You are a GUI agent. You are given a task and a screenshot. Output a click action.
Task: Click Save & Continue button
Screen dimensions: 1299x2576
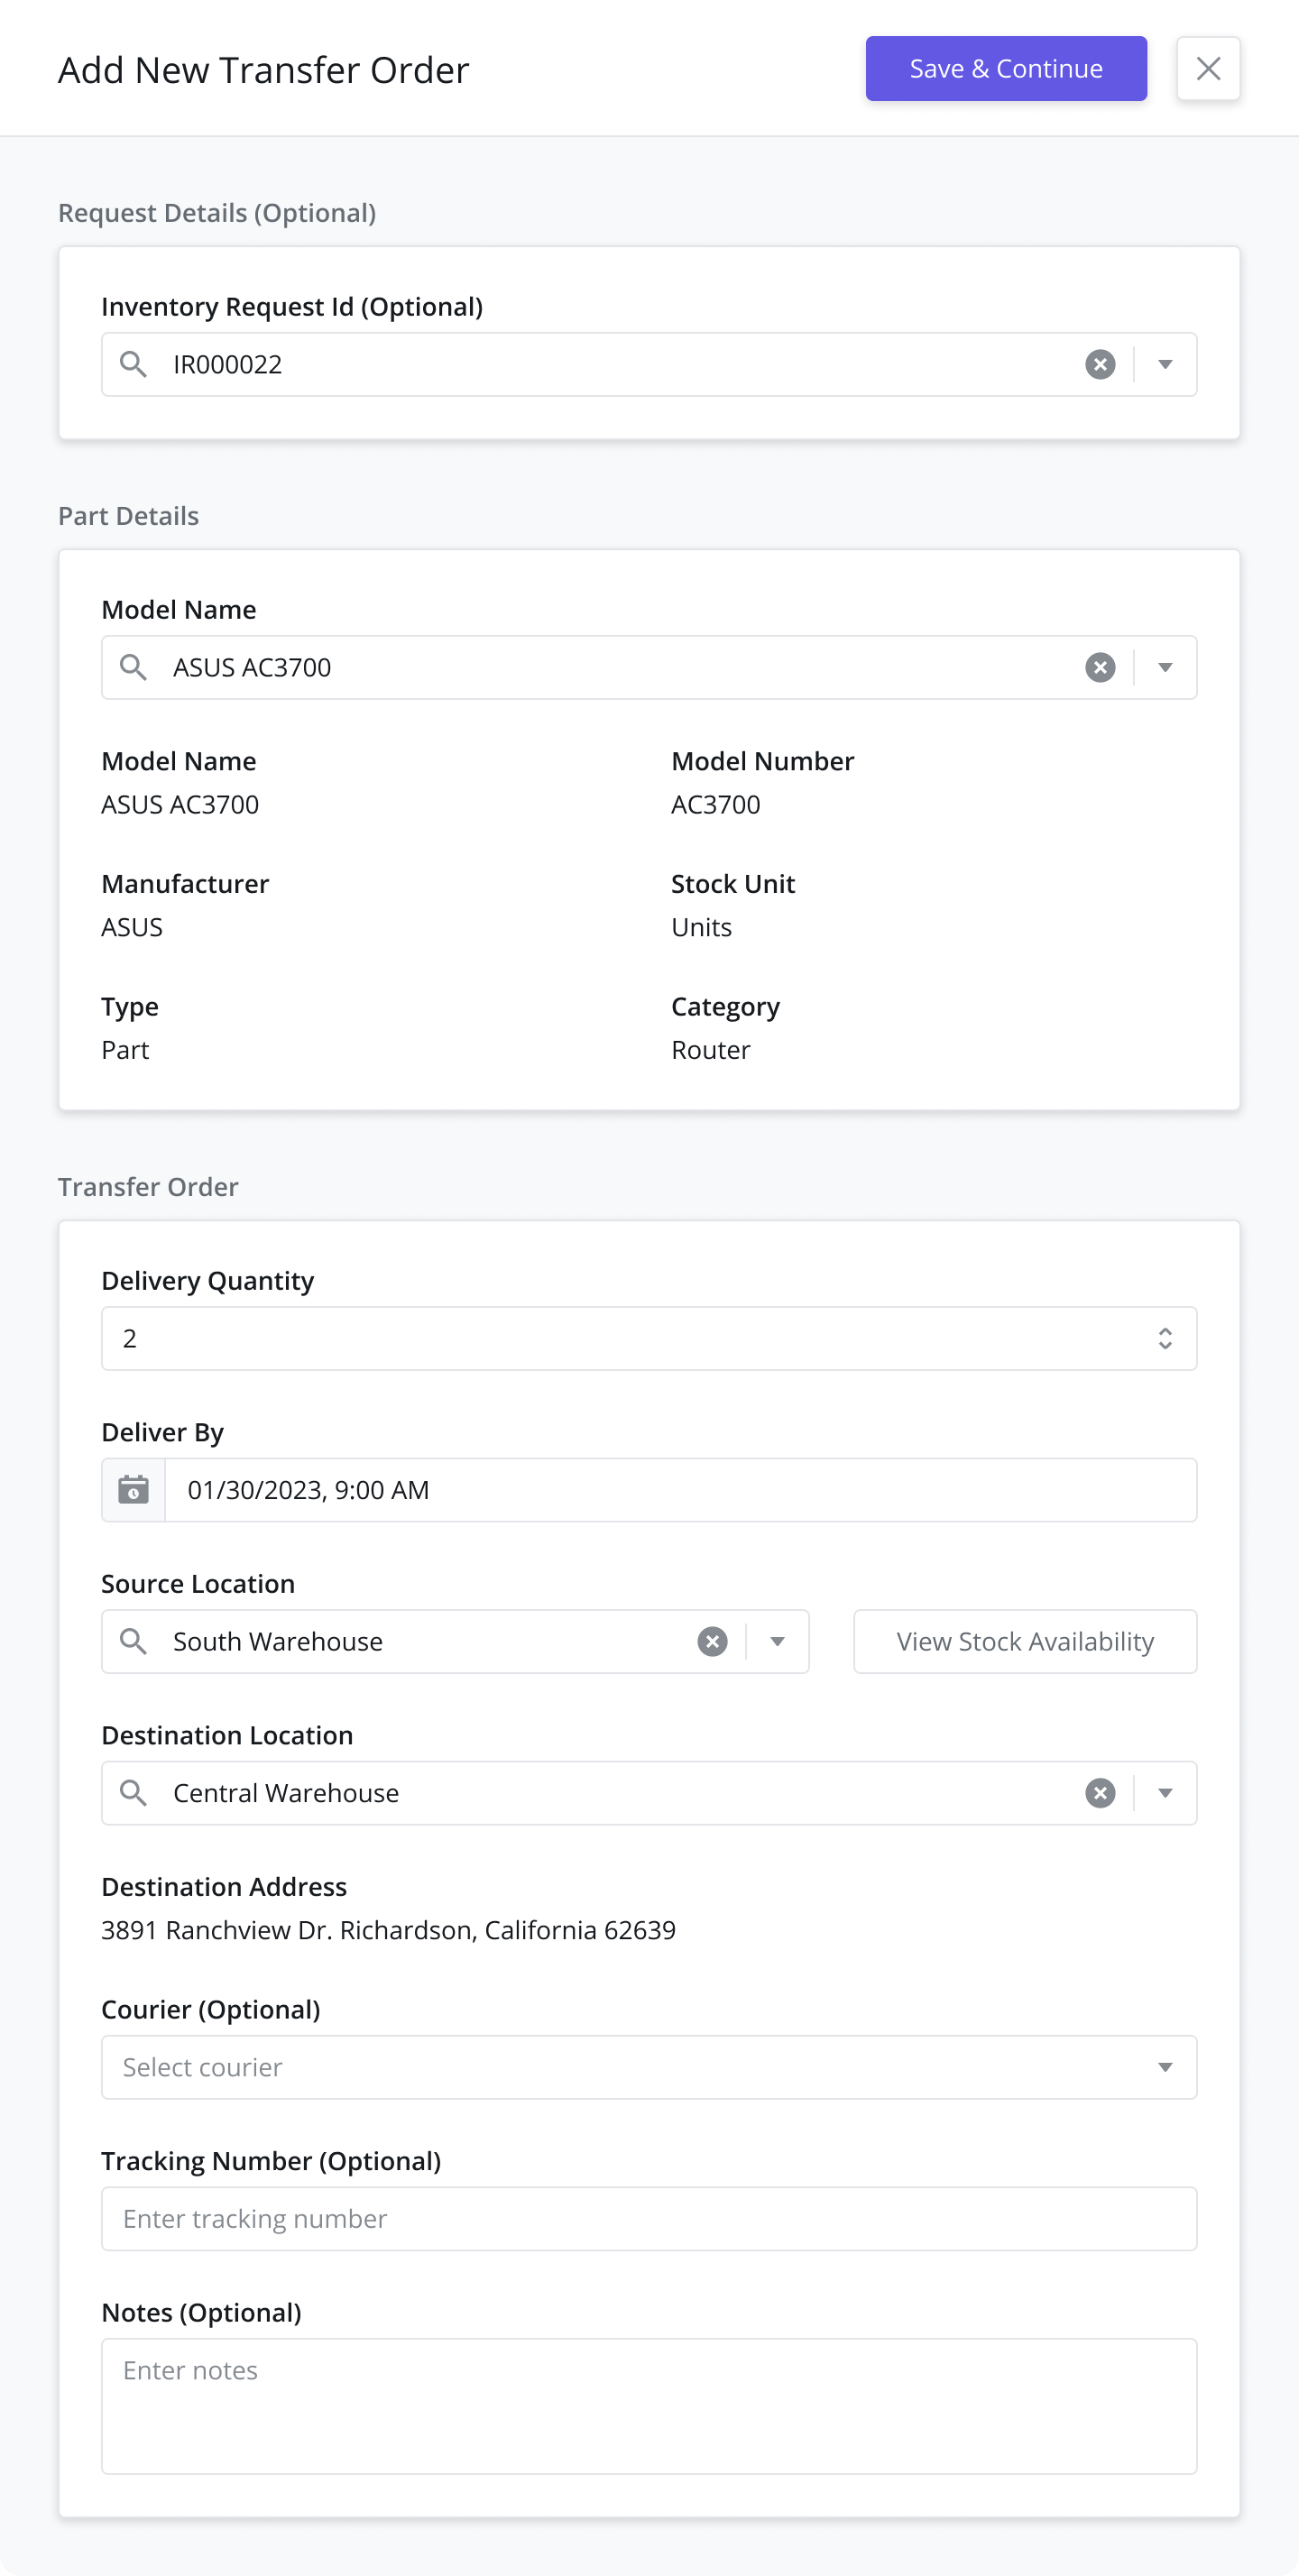1006,69
